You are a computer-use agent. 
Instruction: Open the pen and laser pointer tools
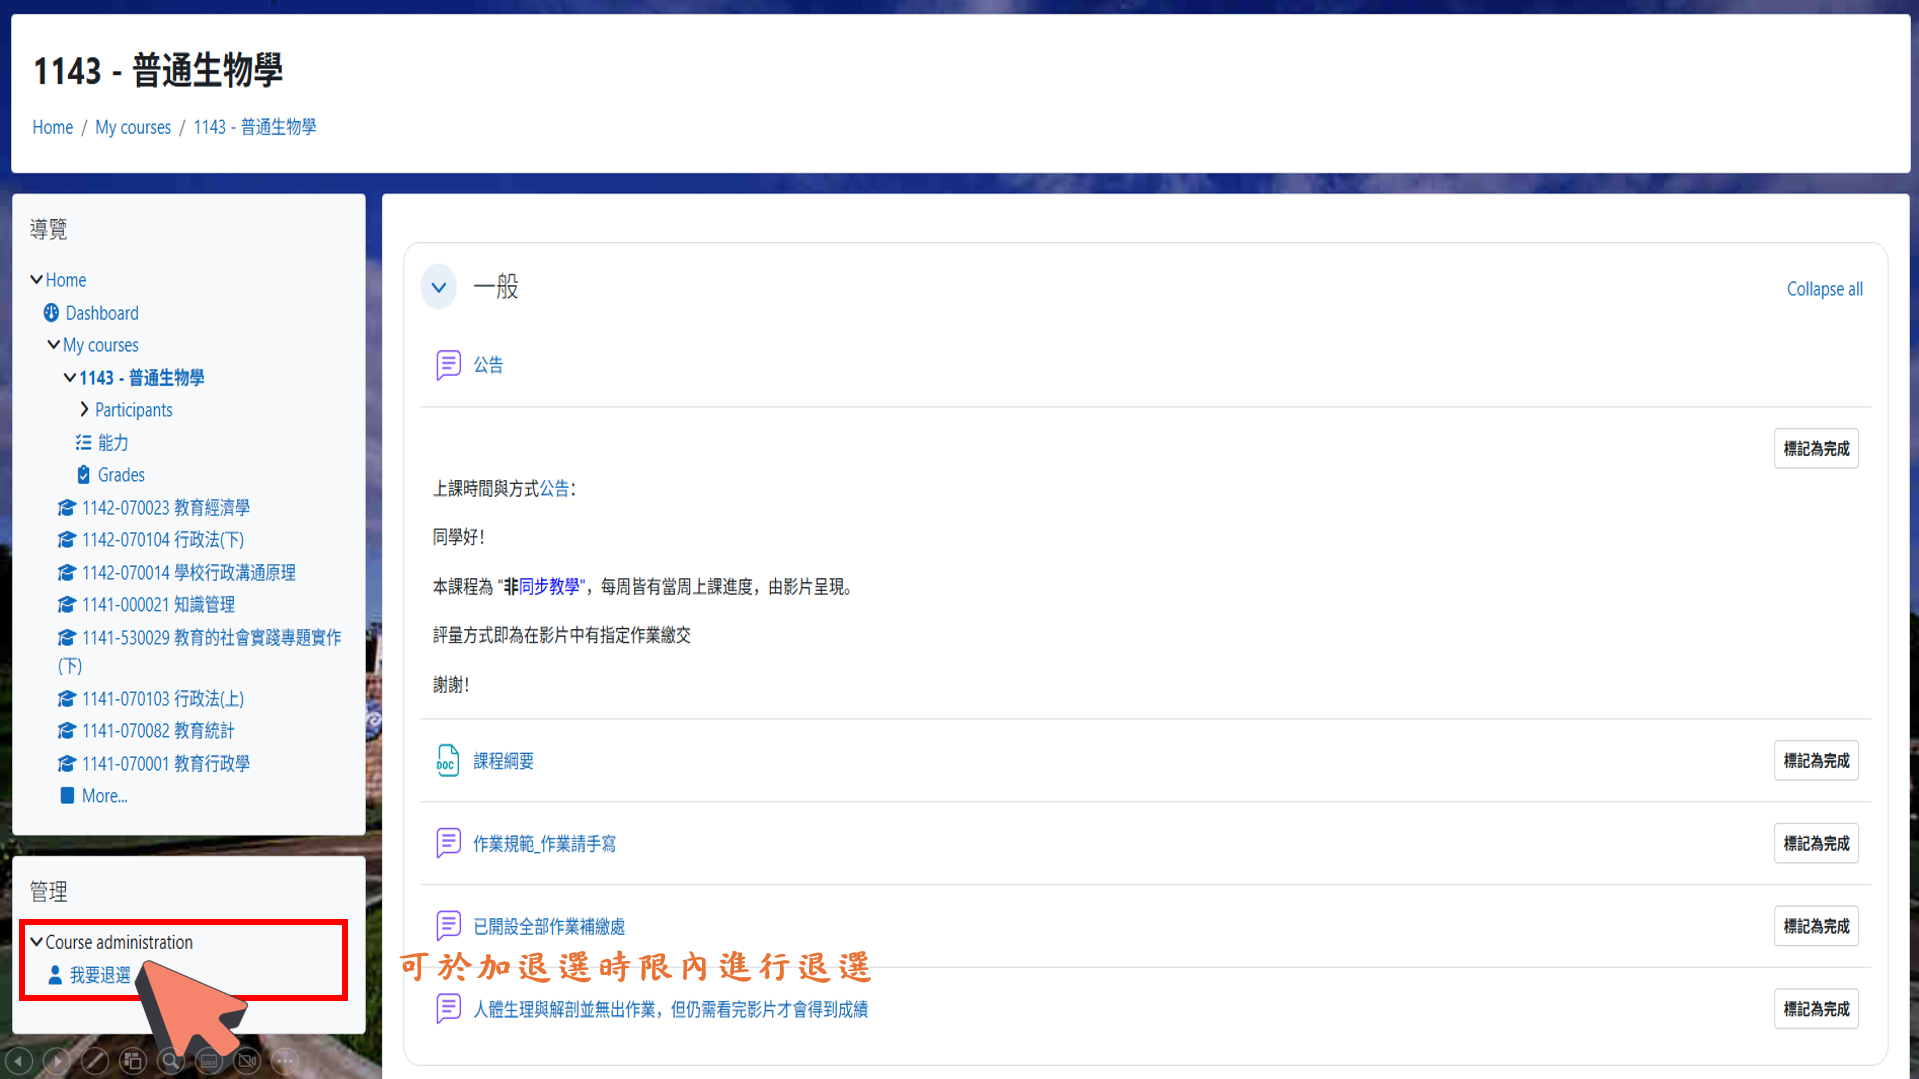tap(95, 1060)
